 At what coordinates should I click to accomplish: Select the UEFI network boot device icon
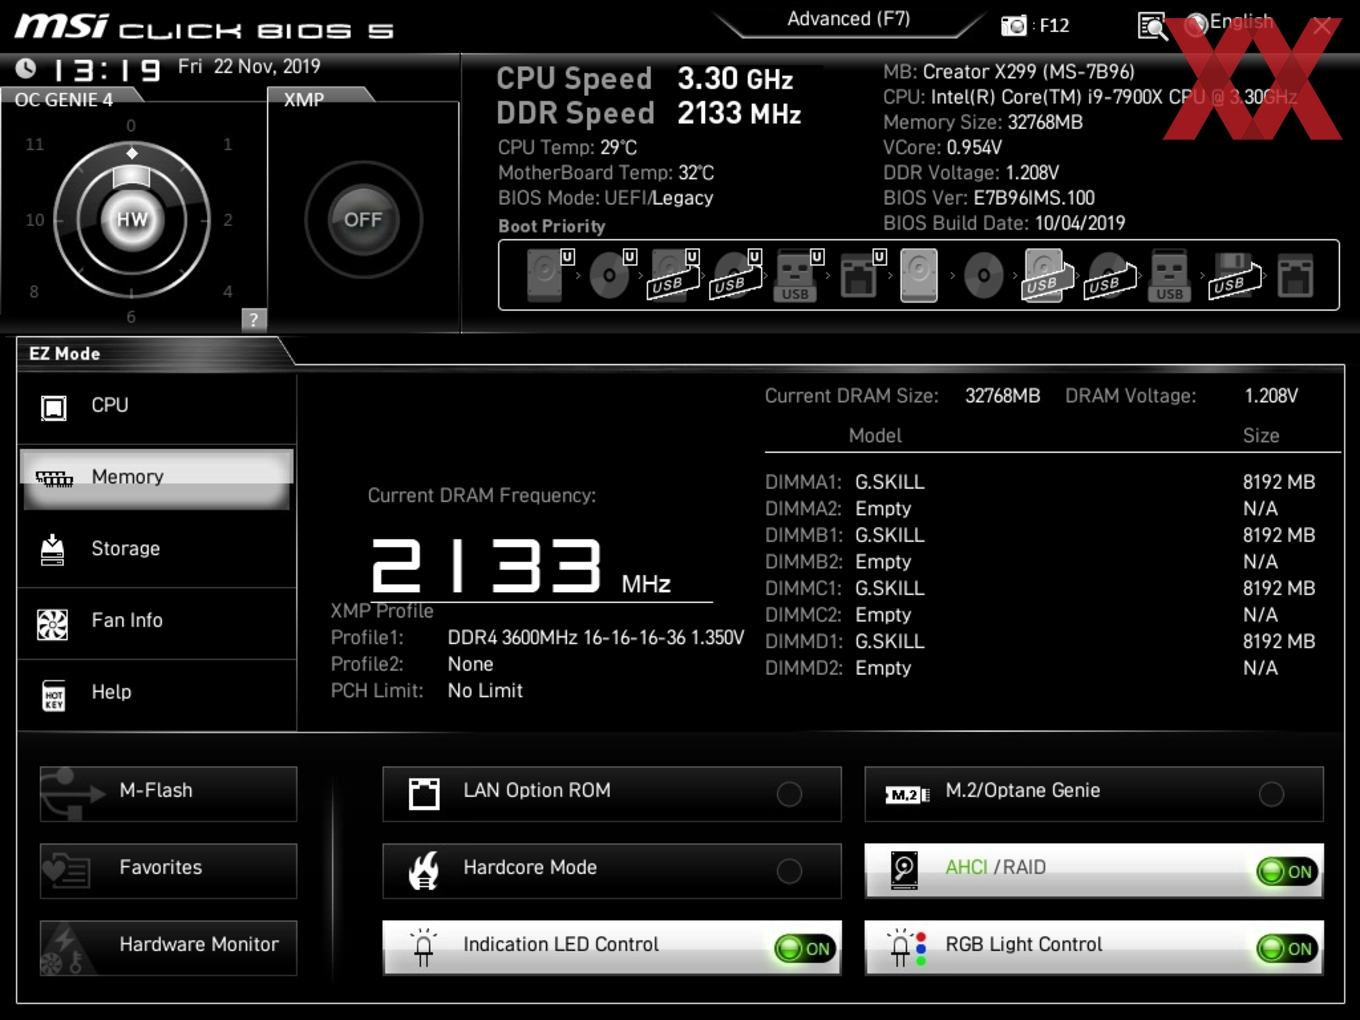pyautogui.click(x=862, y=275)
